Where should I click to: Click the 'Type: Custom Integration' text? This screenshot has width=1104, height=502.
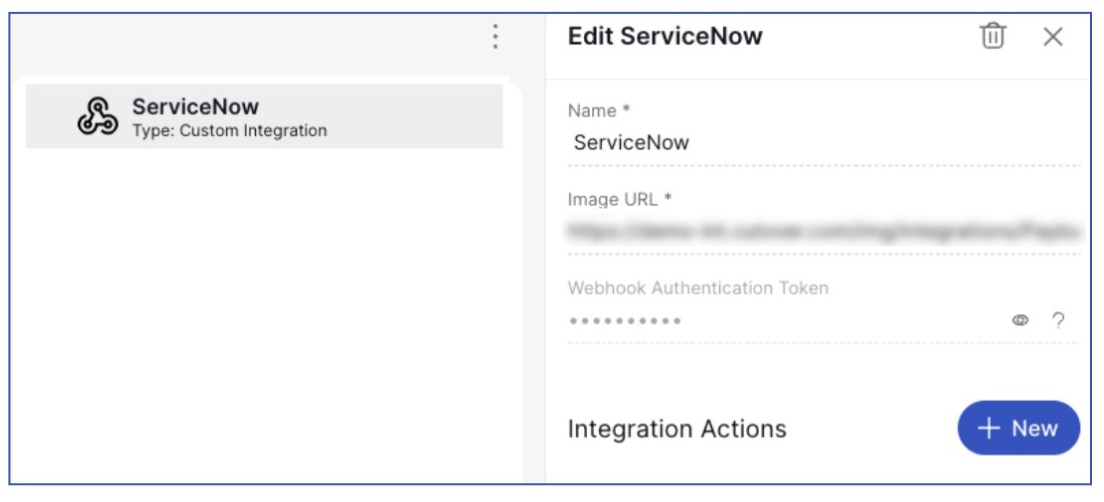tap(230, 130)
